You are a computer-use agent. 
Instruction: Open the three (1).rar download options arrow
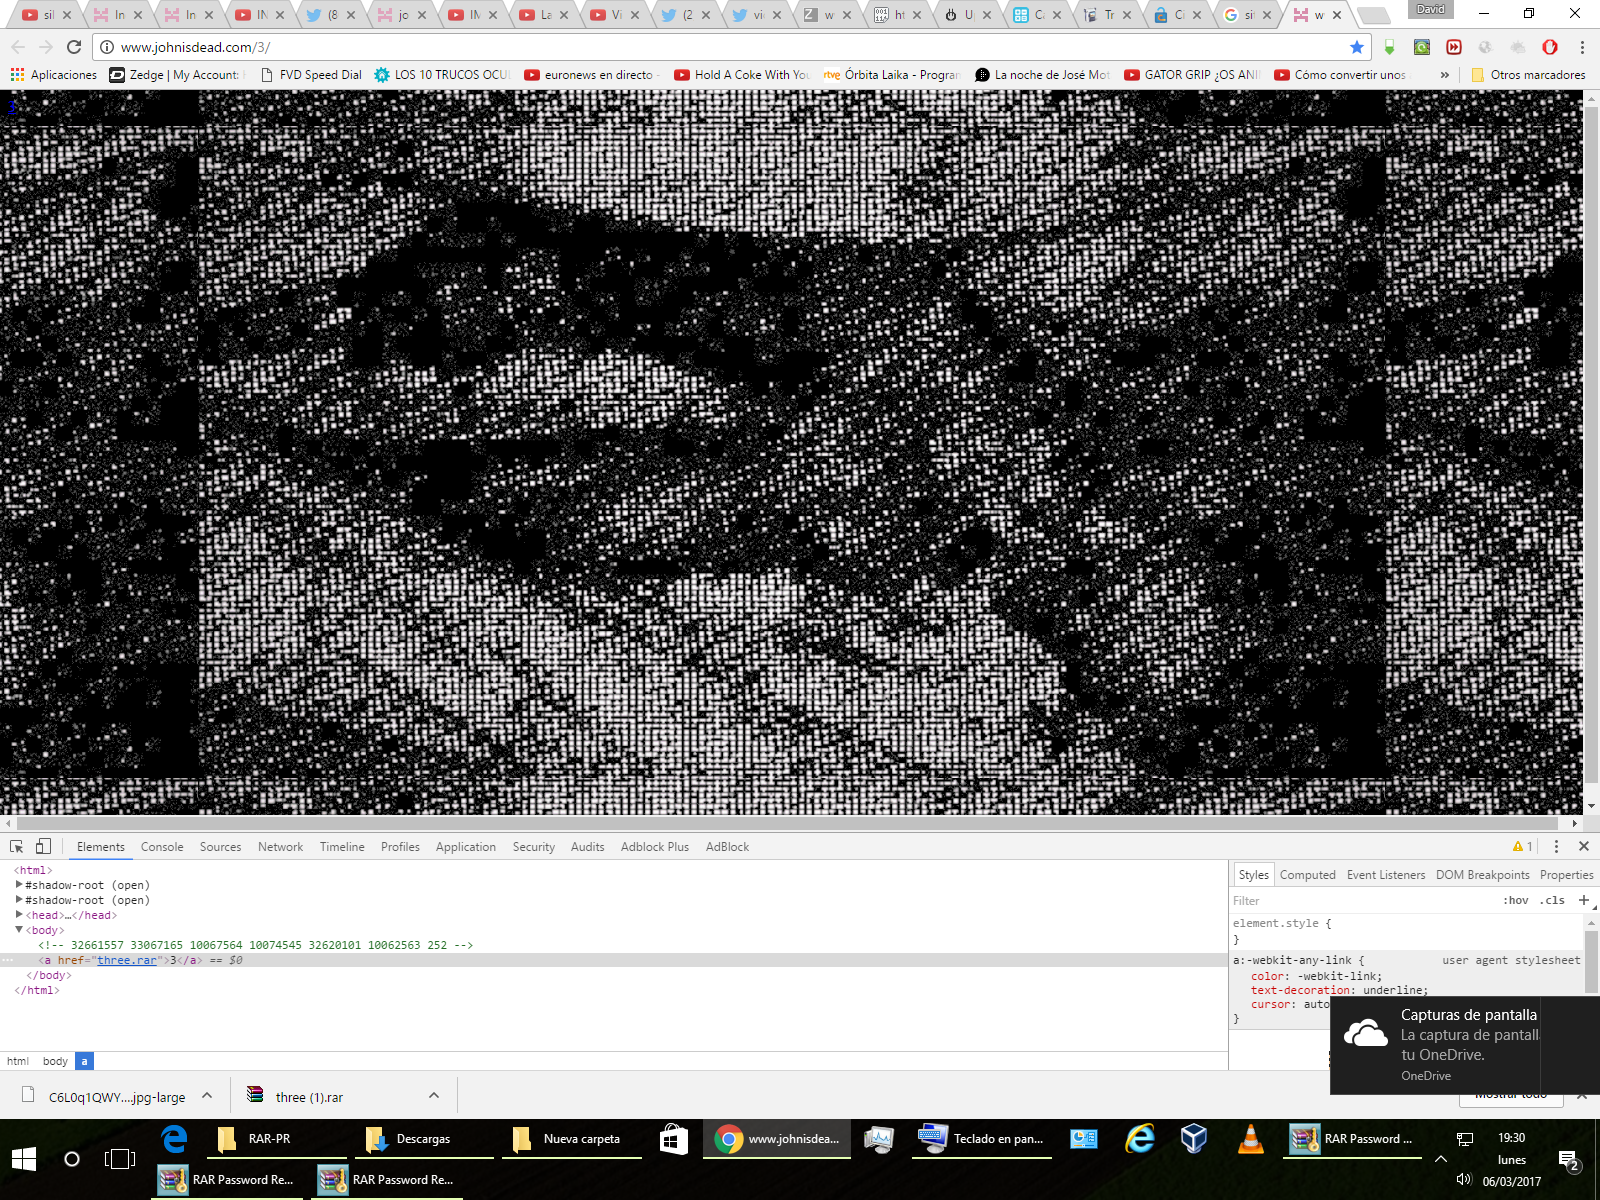(434, 1096)
